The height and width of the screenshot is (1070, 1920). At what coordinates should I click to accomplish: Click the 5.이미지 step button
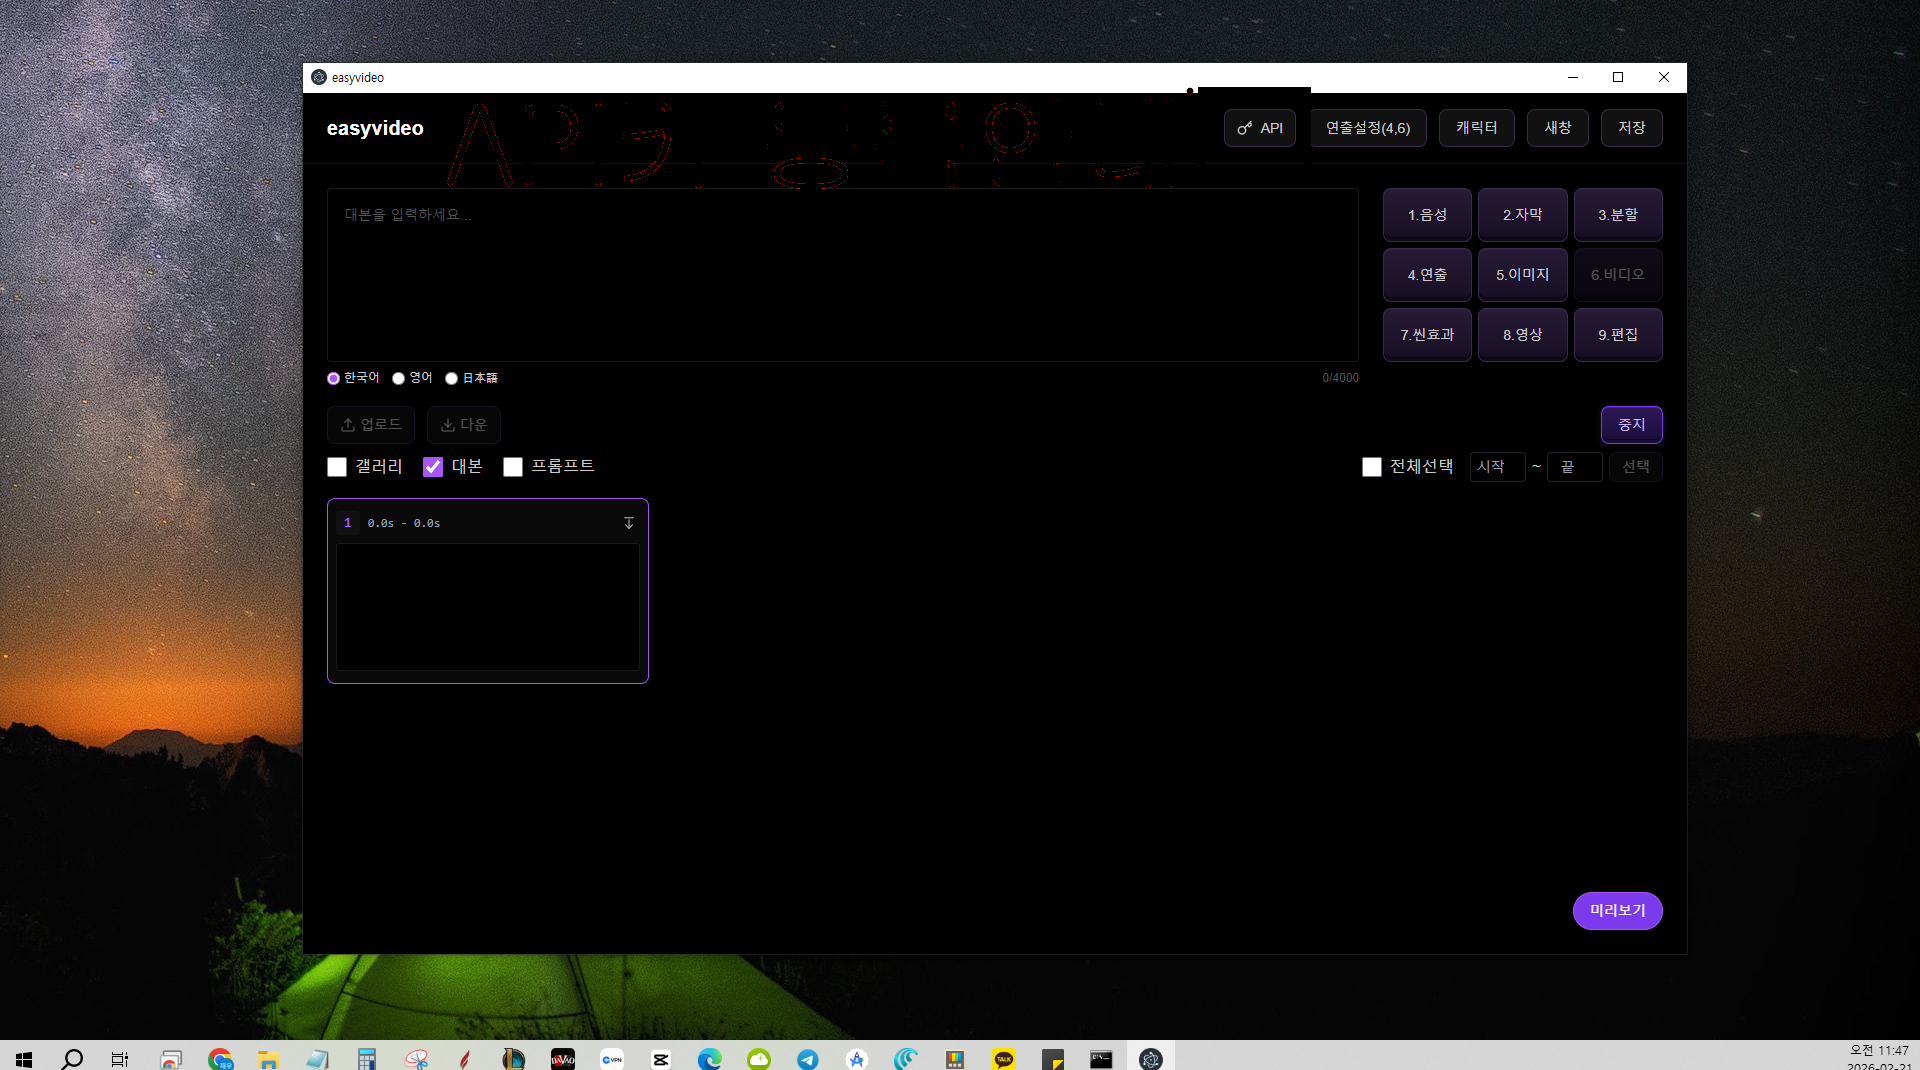click(1523, 275)
